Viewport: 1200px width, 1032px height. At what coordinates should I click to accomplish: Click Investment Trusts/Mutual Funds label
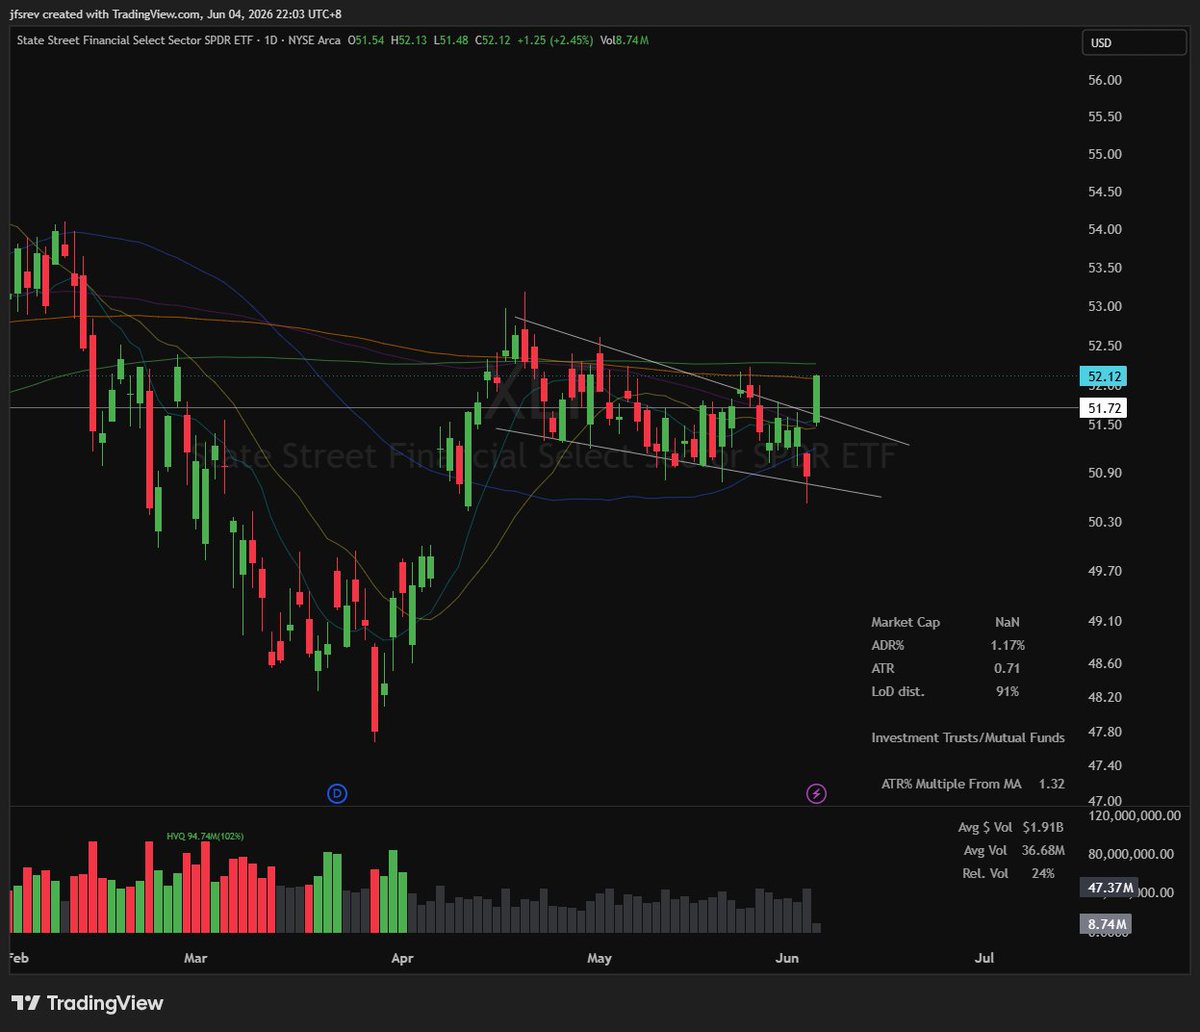(x=968, y=738)
